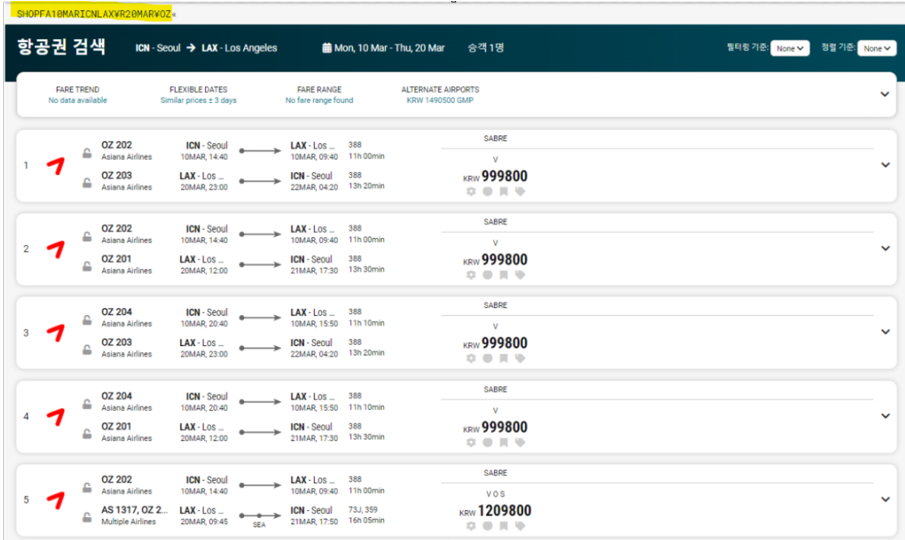Click OZ 204 flight number in result 4
Viewport: 905px width, 540px height.
116,396
